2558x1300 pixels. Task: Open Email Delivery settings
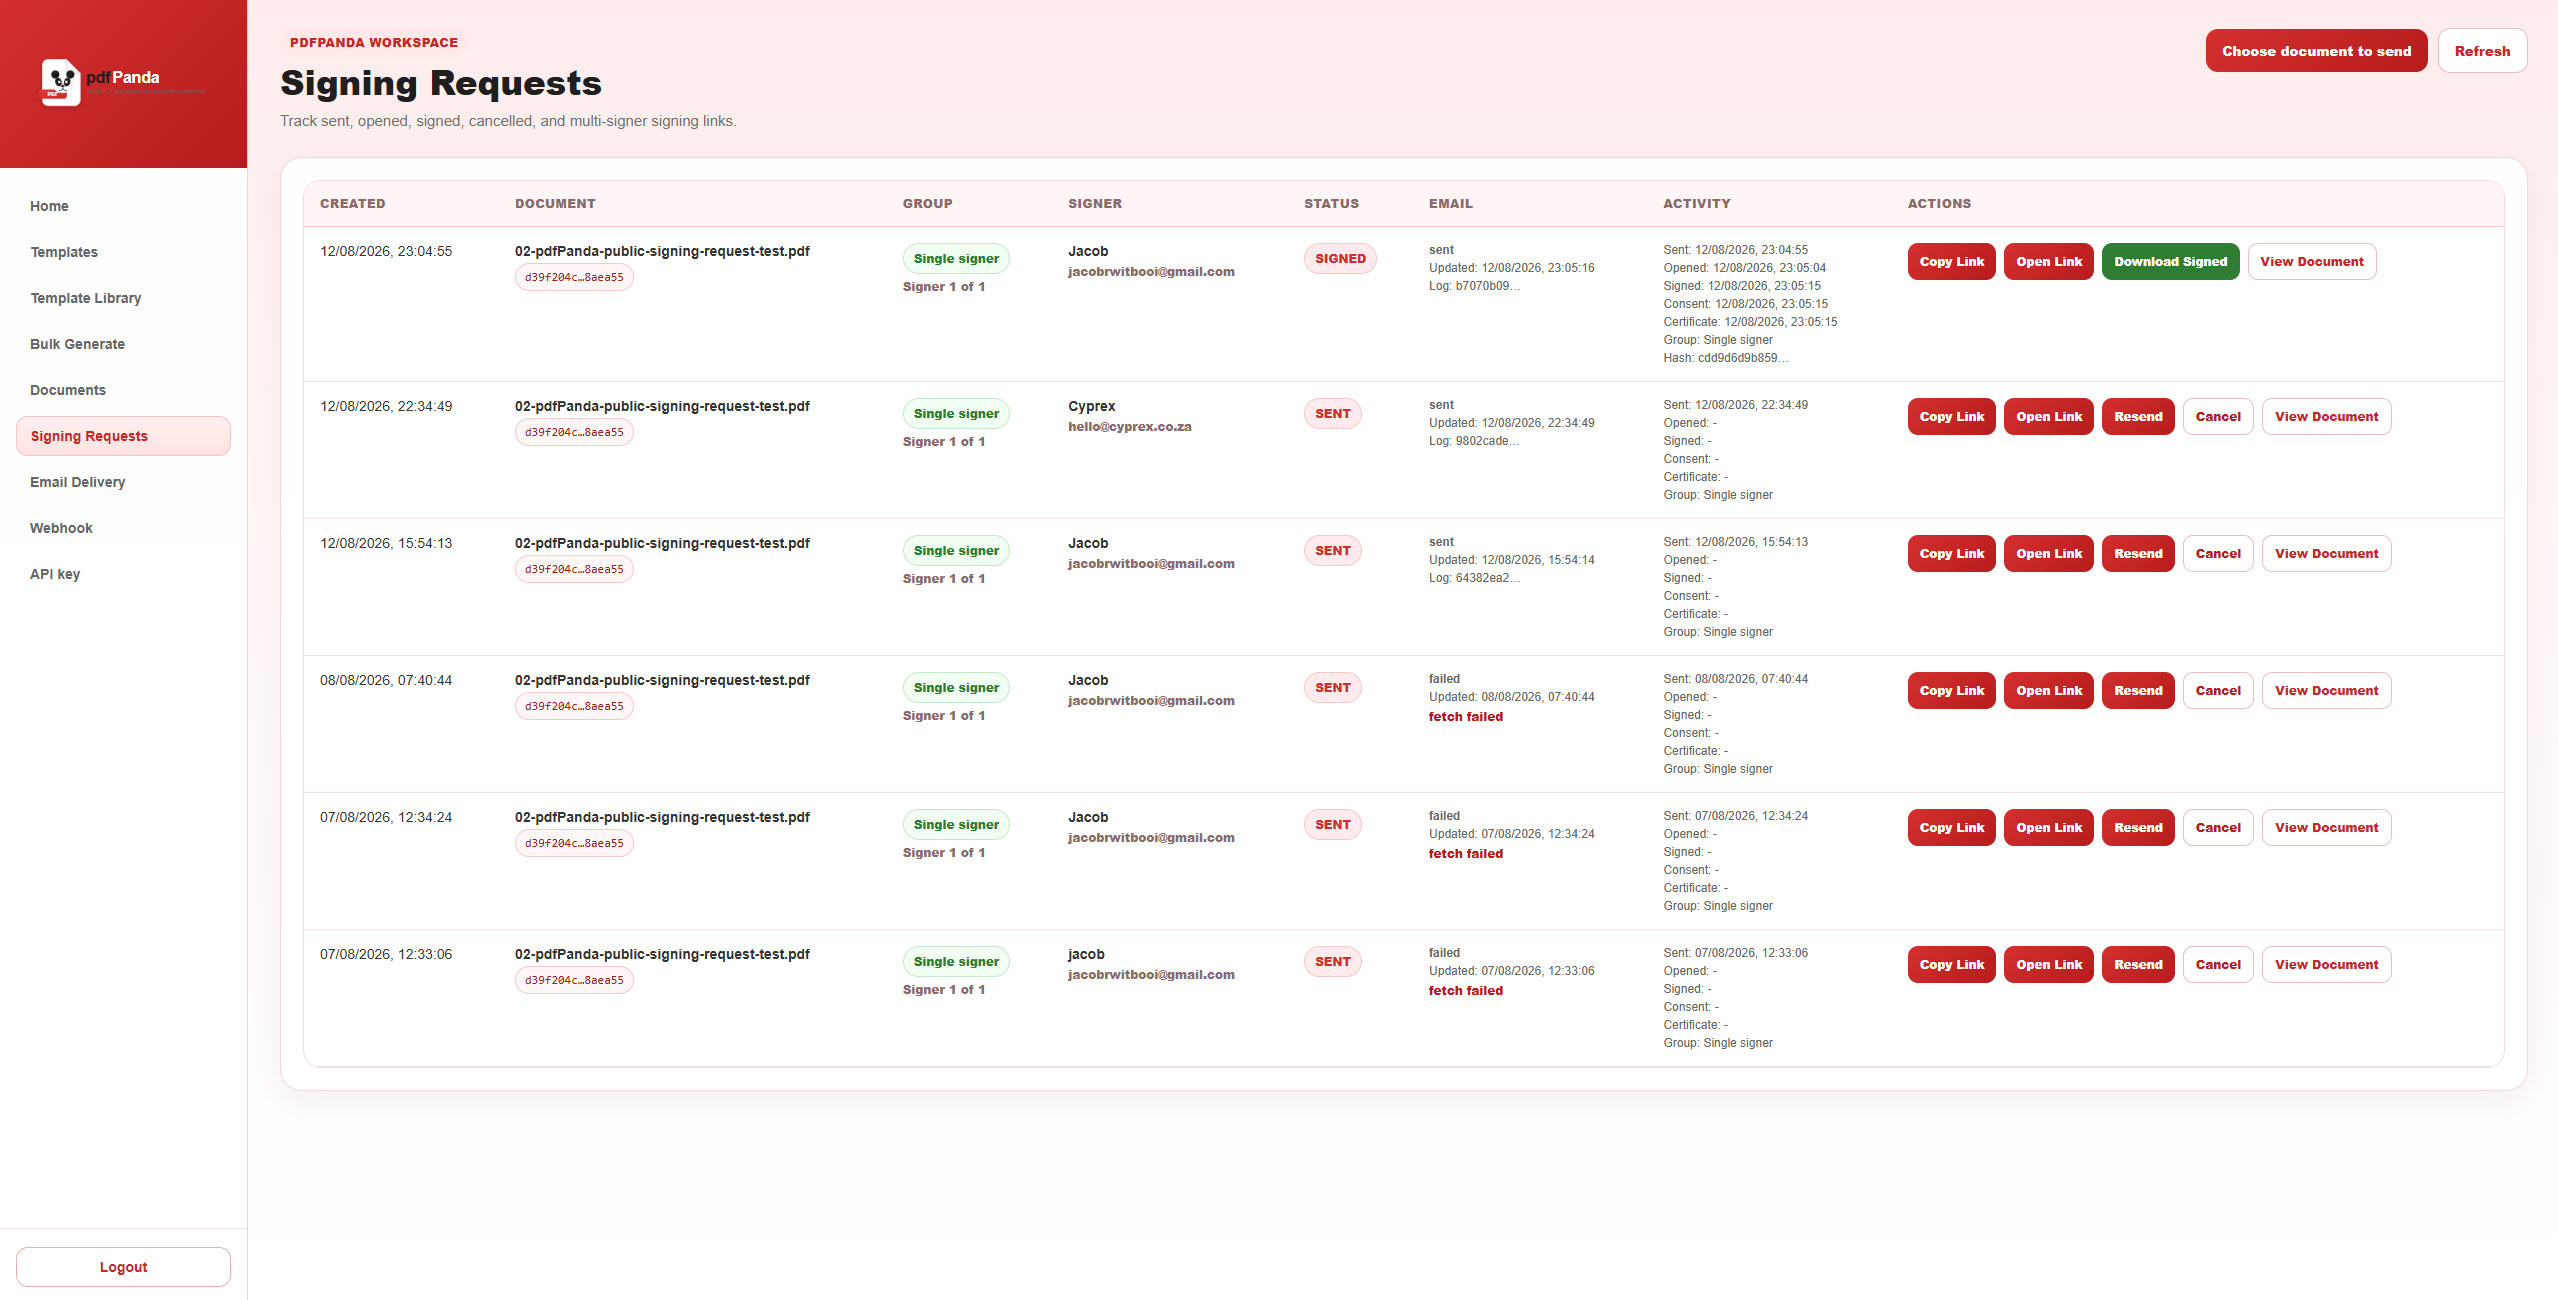point(123,482)
